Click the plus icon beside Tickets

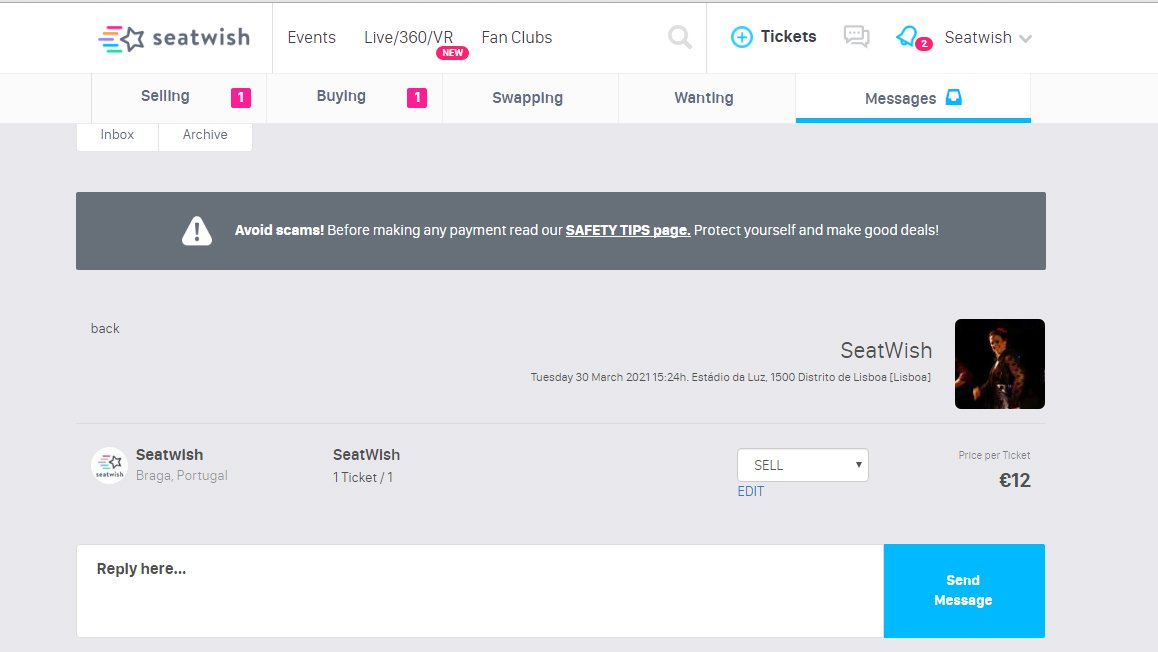[x=741, y=37]
